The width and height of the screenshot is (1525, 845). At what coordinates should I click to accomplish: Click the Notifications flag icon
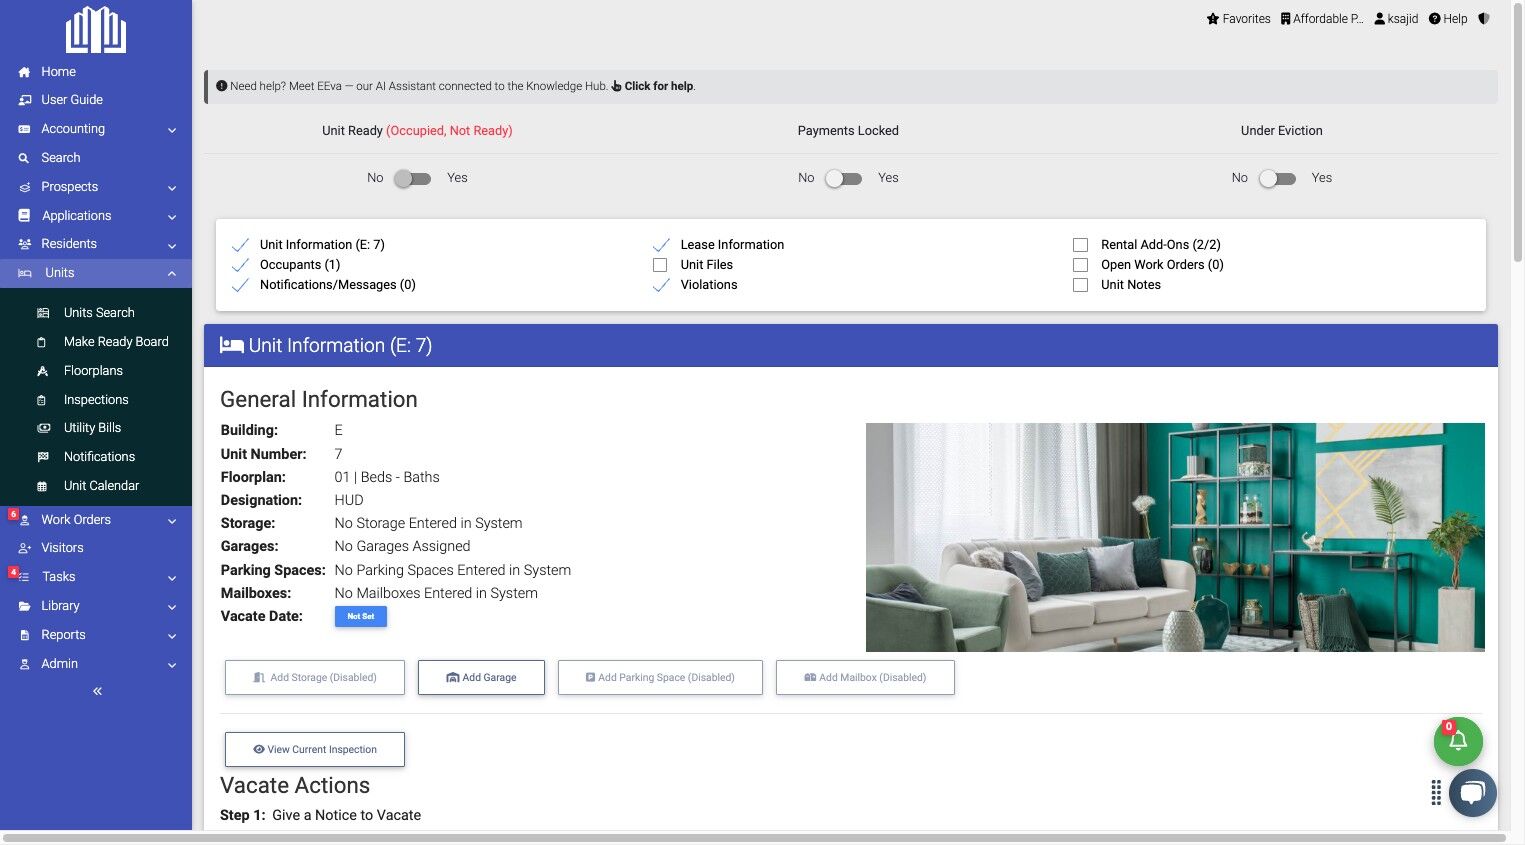[x=43, y=457]
